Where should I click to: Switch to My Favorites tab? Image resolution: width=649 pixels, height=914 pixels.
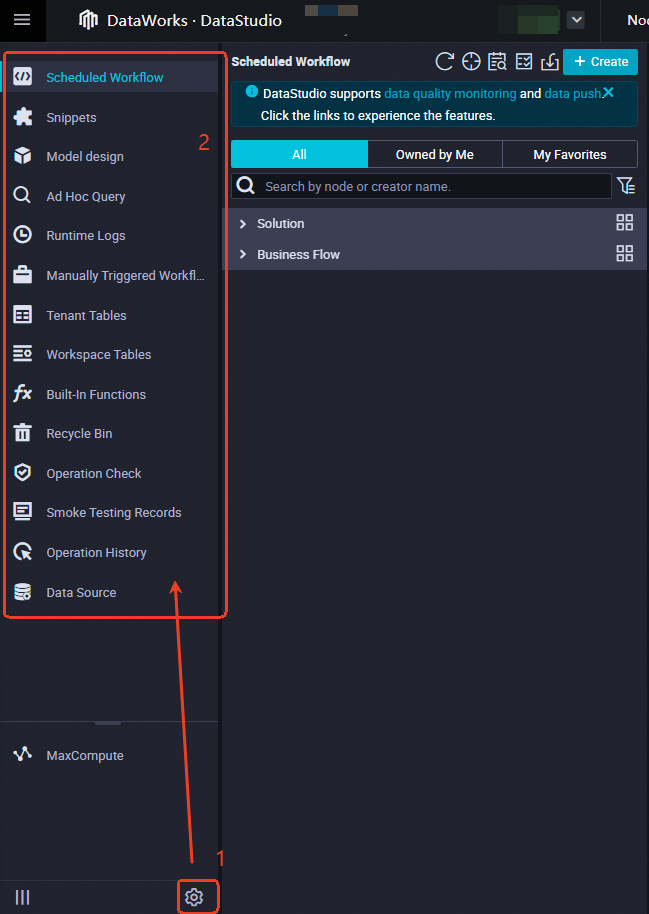point(570,154)
